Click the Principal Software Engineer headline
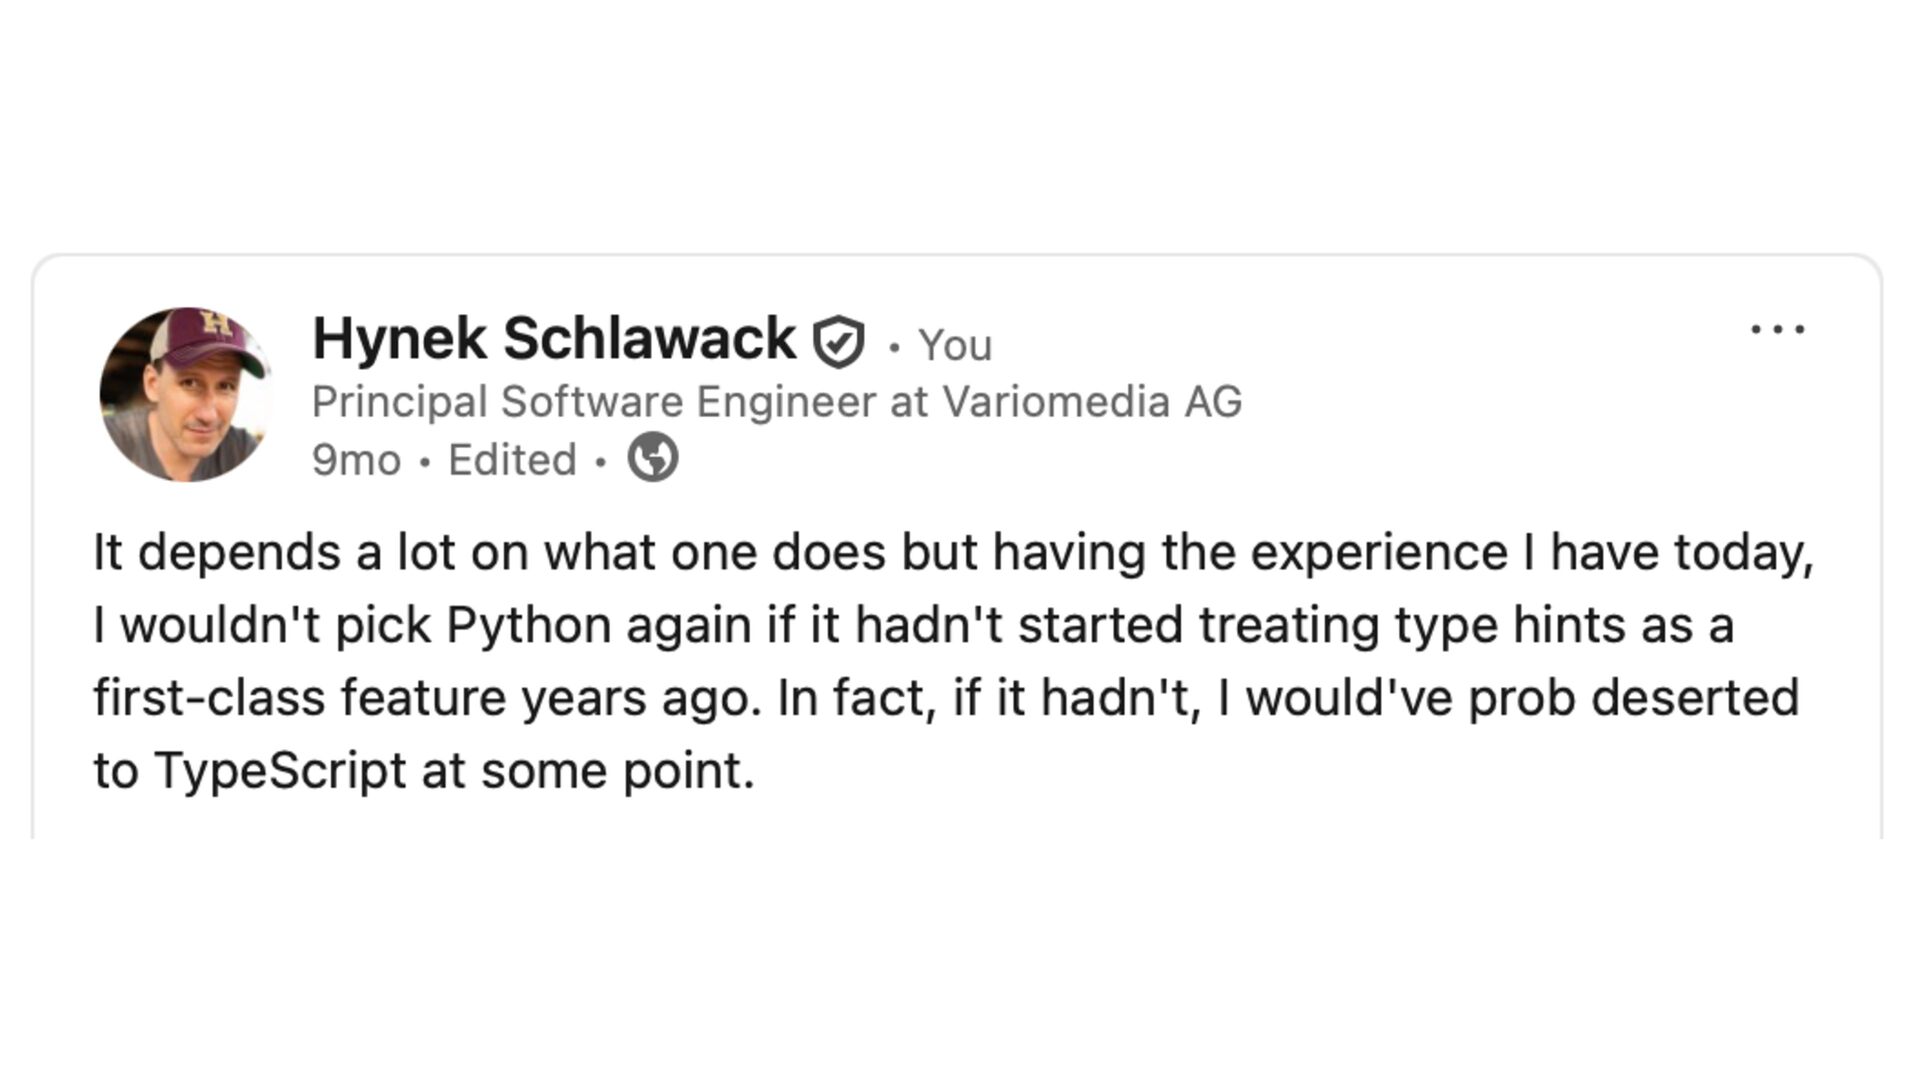The width and height of the screenshot is (1920, 1080). (x=776, y=402)
